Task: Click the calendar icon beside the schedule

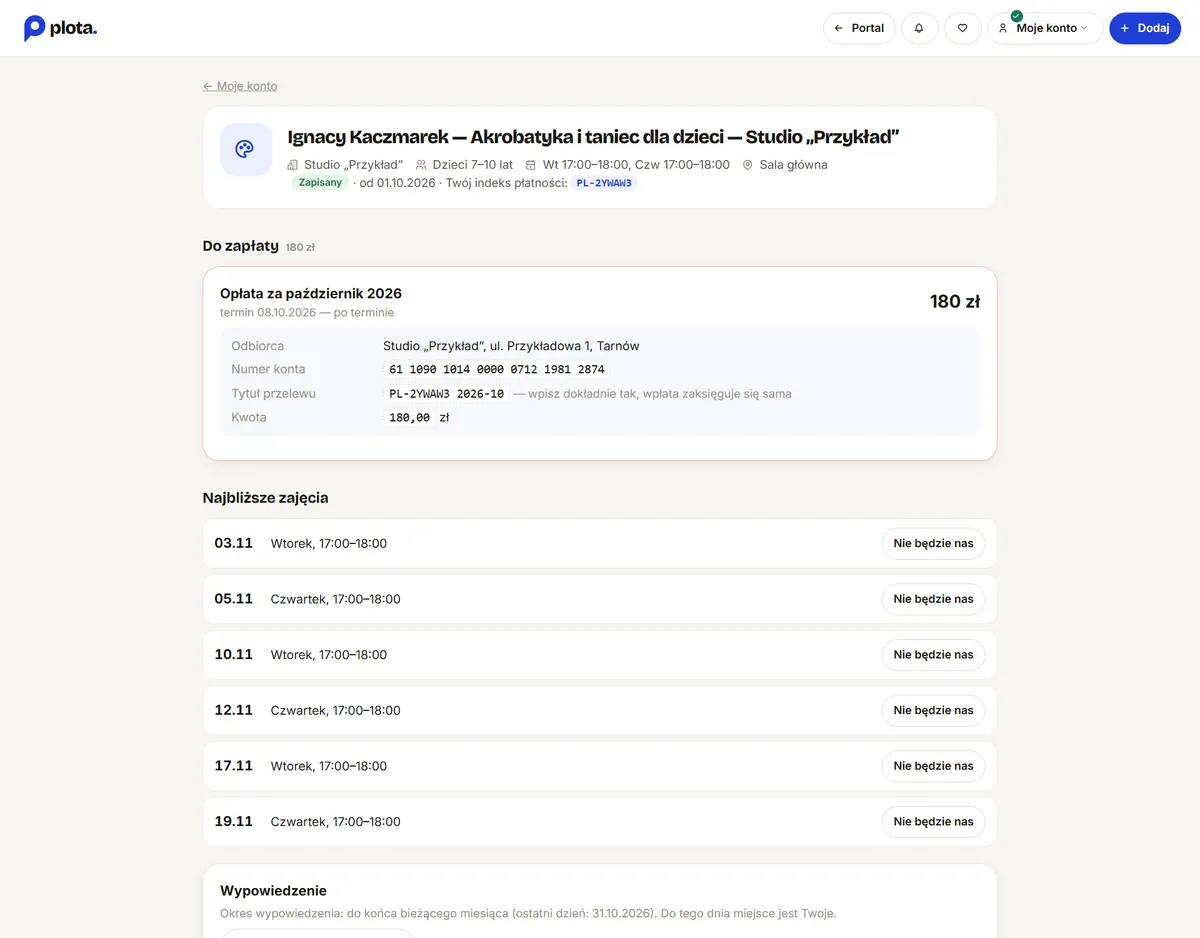Action: [x=531, y=165]
